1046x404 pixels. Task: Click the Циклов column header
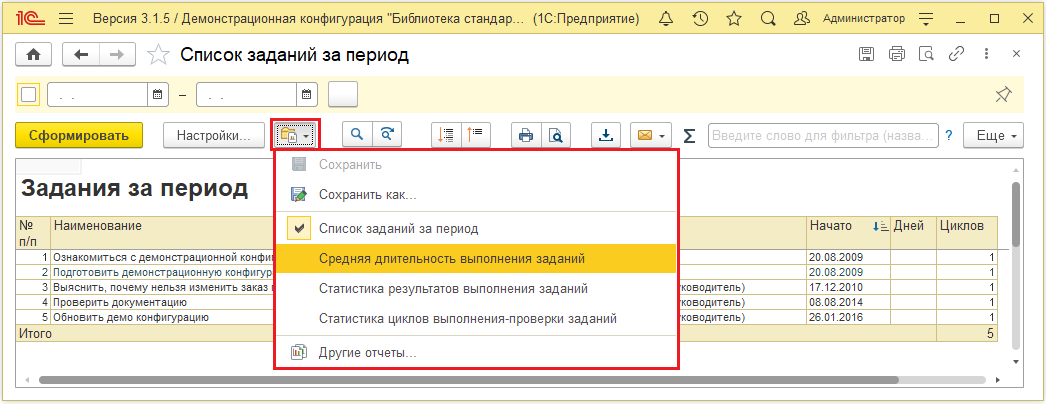click(x=966, y=233)
